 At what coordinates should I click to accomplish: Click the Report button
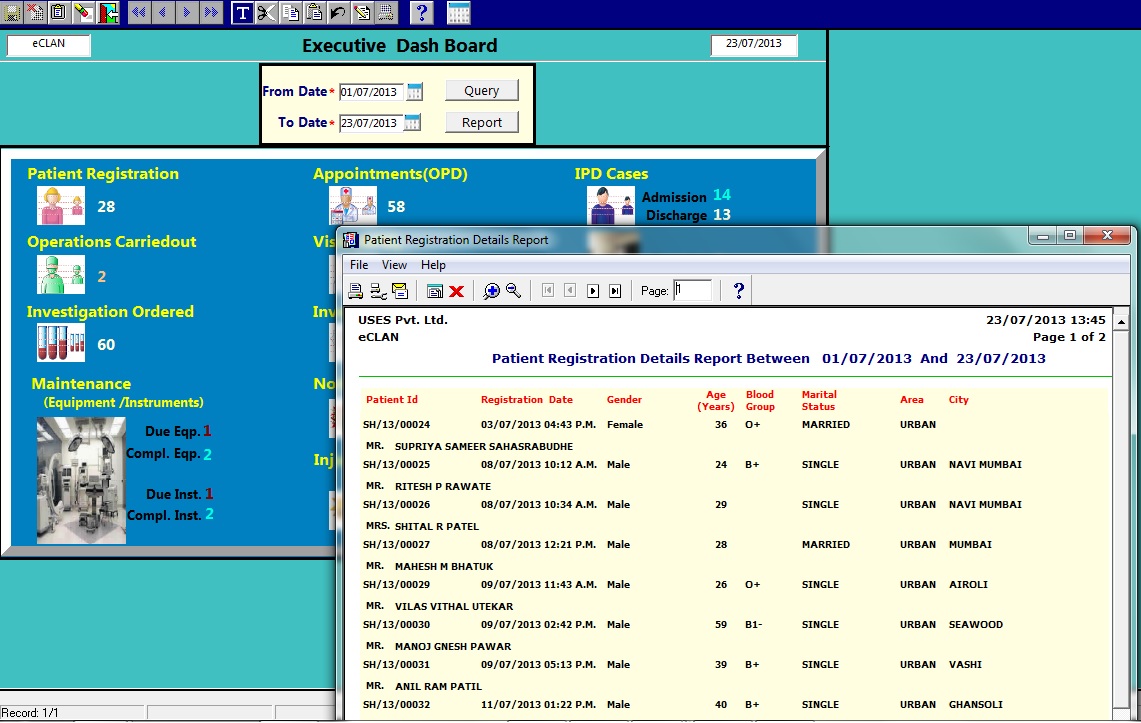pyautogui.click(x=482, y=122)
